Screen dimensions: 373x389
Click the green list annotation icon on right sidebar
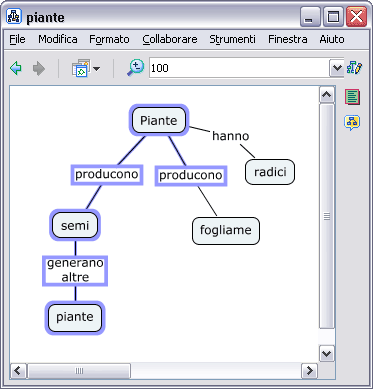click(x=352, y=97)
